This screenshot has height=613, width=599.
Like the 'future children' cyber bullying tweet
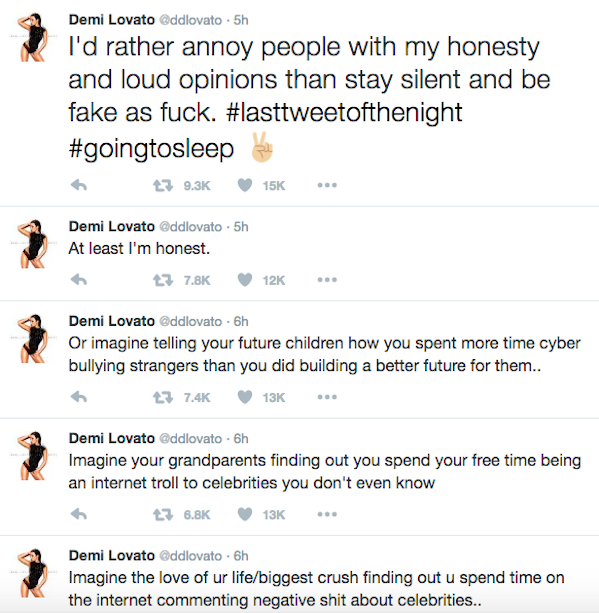click(x=245, y=397)
